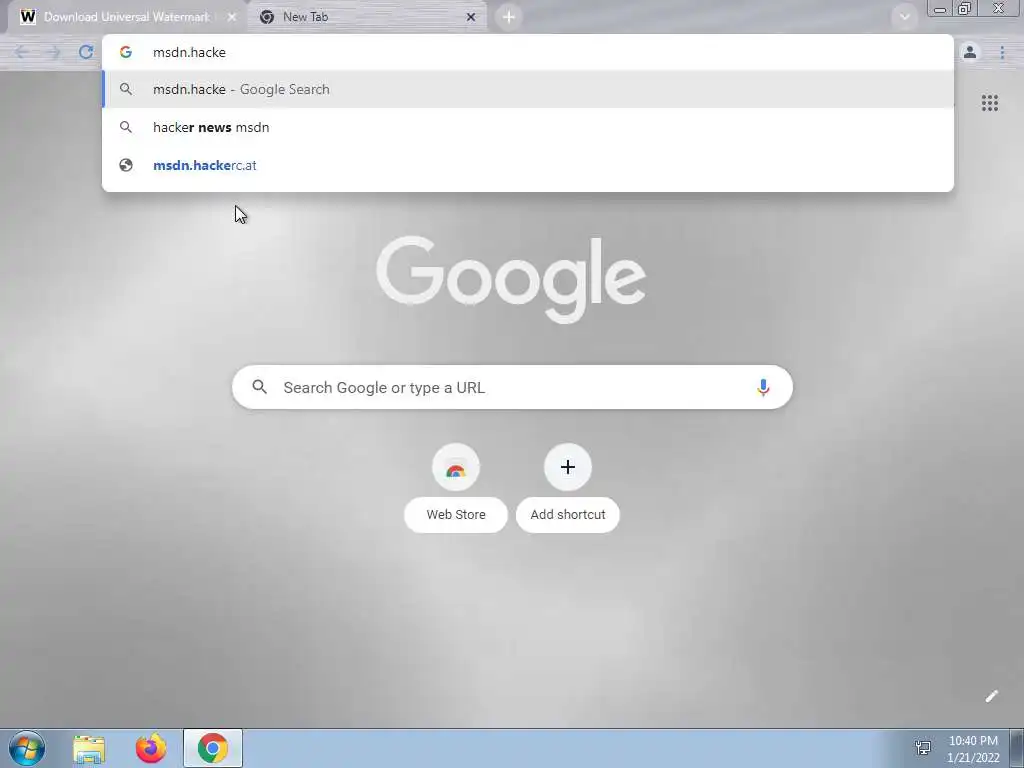Screen dimensions: 1024x768
Task: Click the voice search microphone
Action: tap(763, 387)
